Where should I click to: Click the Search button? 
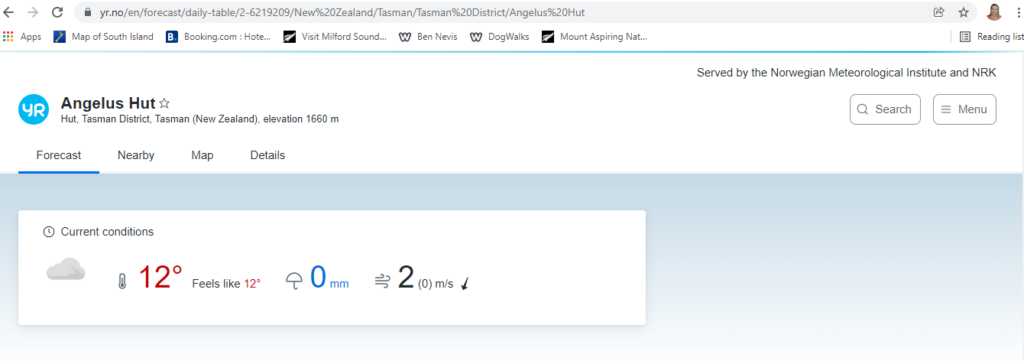pyautogui.click(x=885, y=109)
